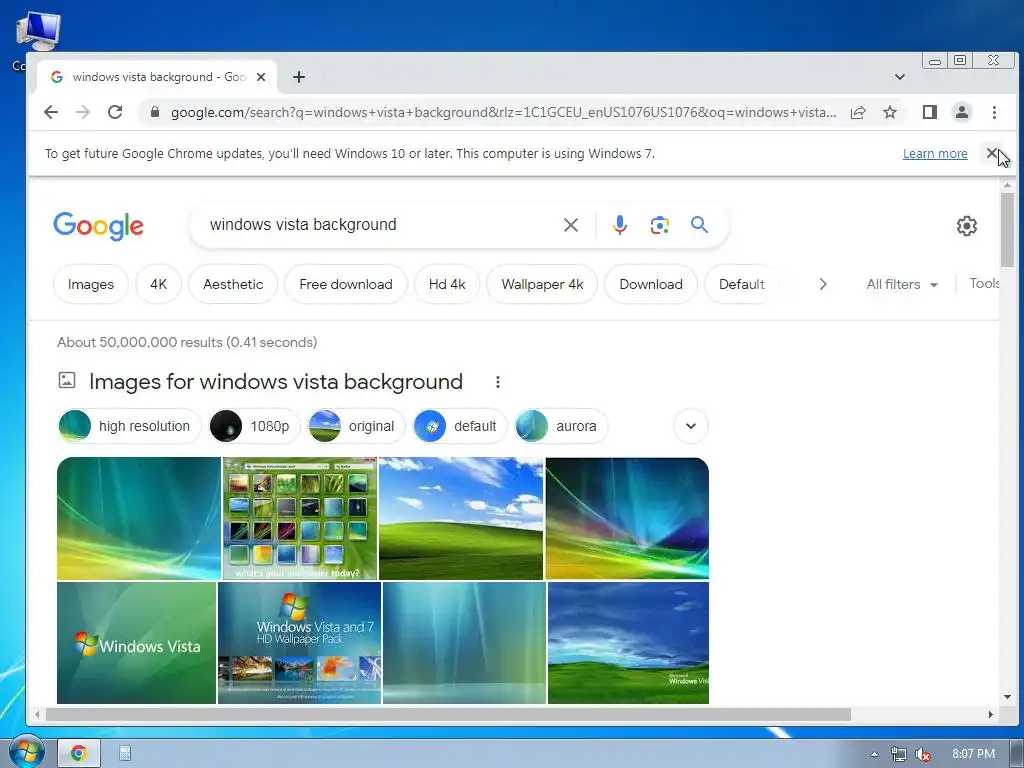This screenshot has width=1024, height=768.
Task: Bookmark this tab with star icon
Action: (x=889, y=112)
